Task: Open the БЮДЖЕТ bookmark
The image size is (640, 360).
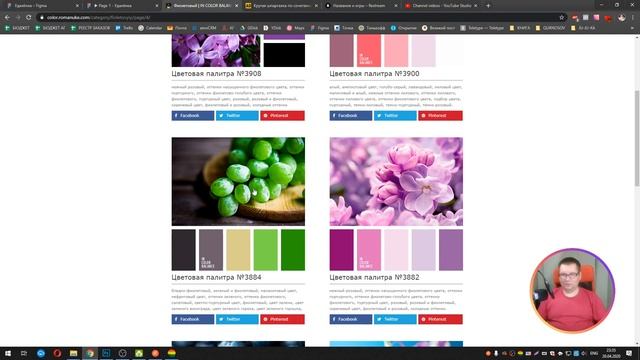Action: coord(17,28)
